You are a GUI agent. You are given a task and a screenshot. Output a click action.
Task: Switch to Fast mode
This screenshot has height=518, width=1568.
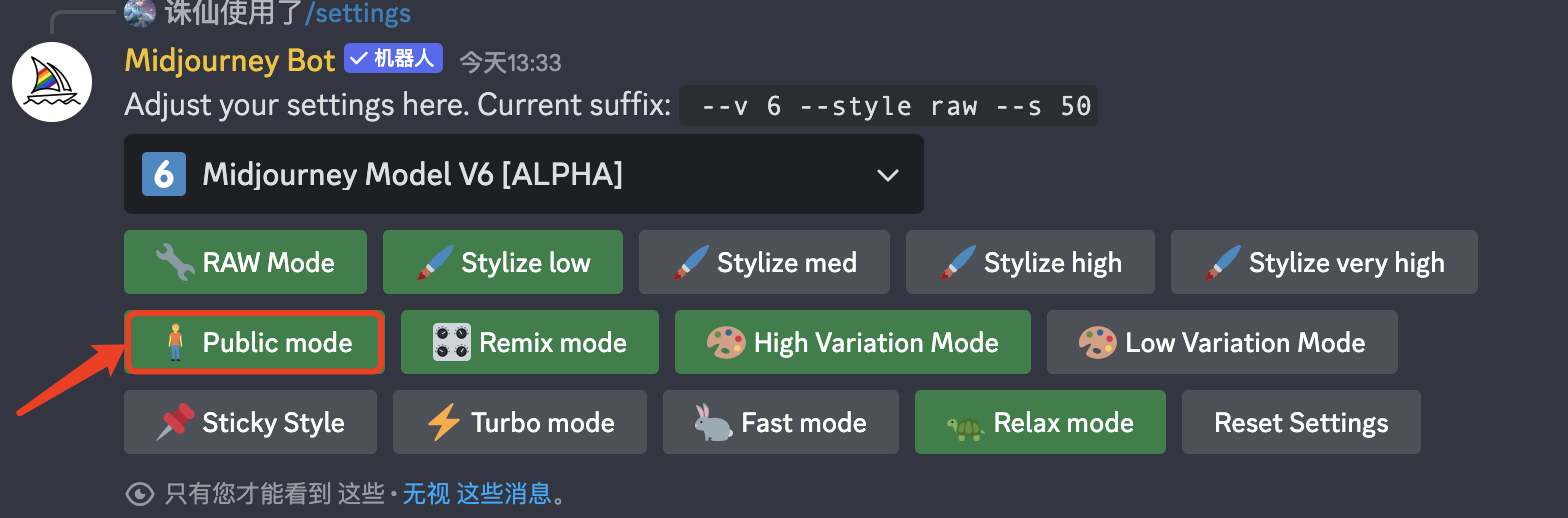(x=781, y=422)
